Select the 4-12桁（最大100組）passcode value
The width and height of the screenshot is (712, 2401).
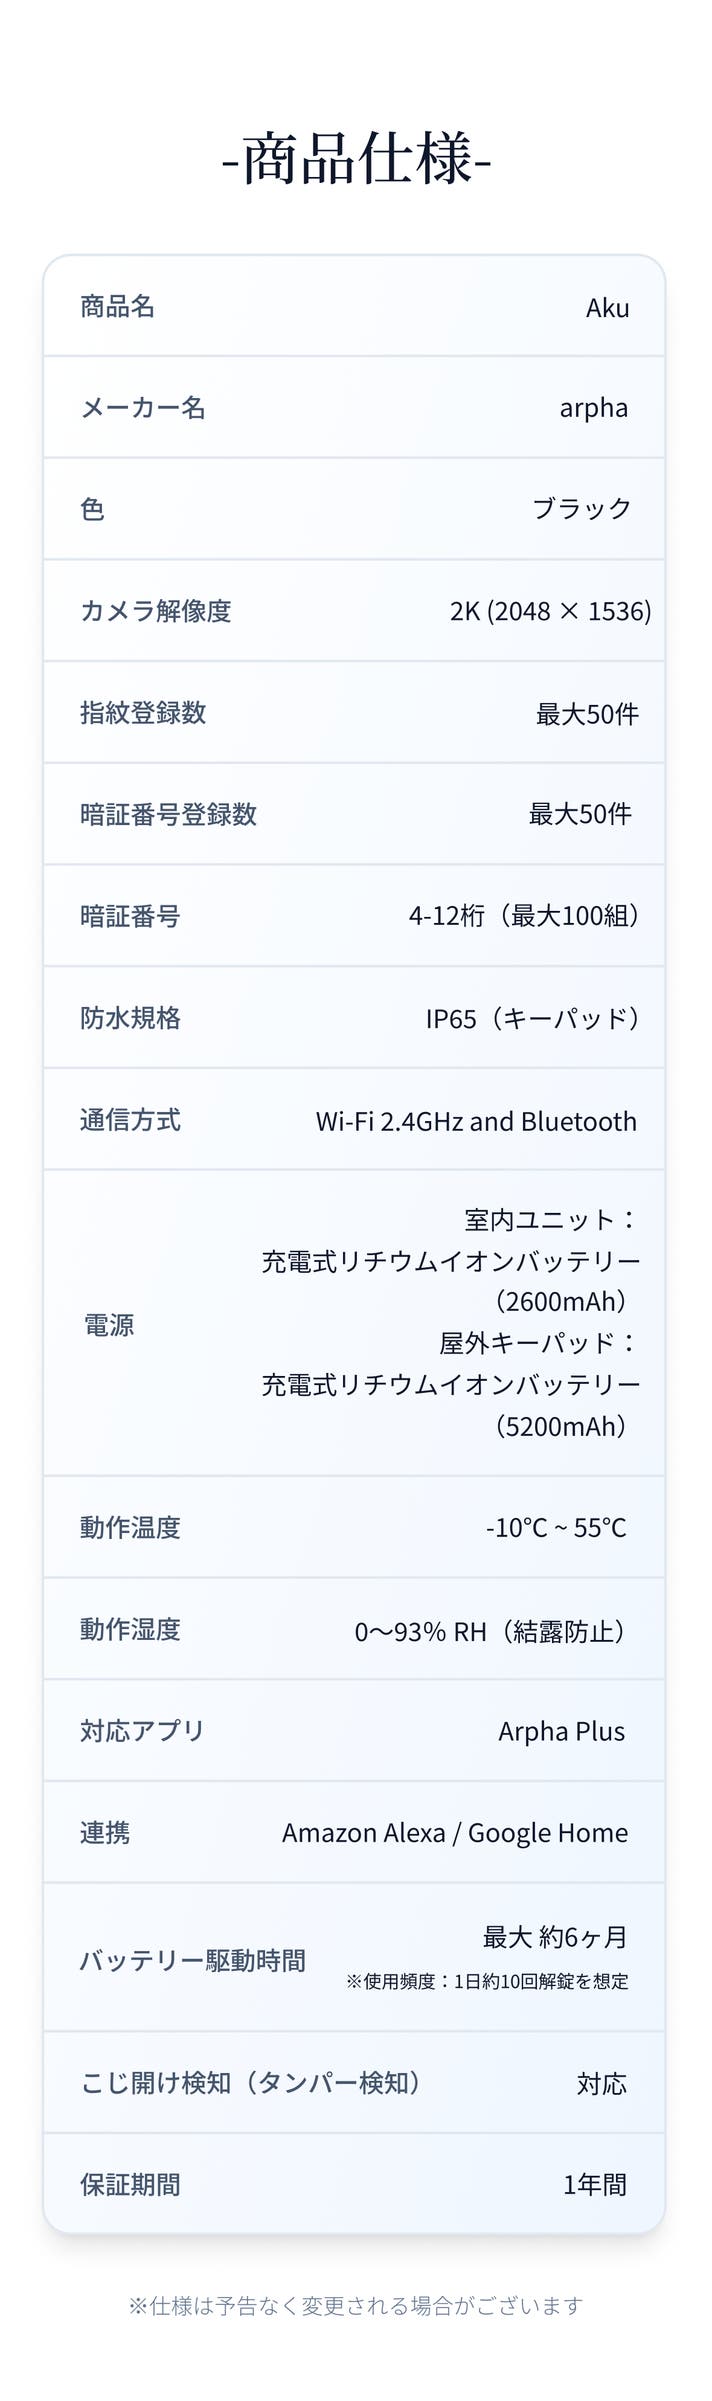point(524,916)
